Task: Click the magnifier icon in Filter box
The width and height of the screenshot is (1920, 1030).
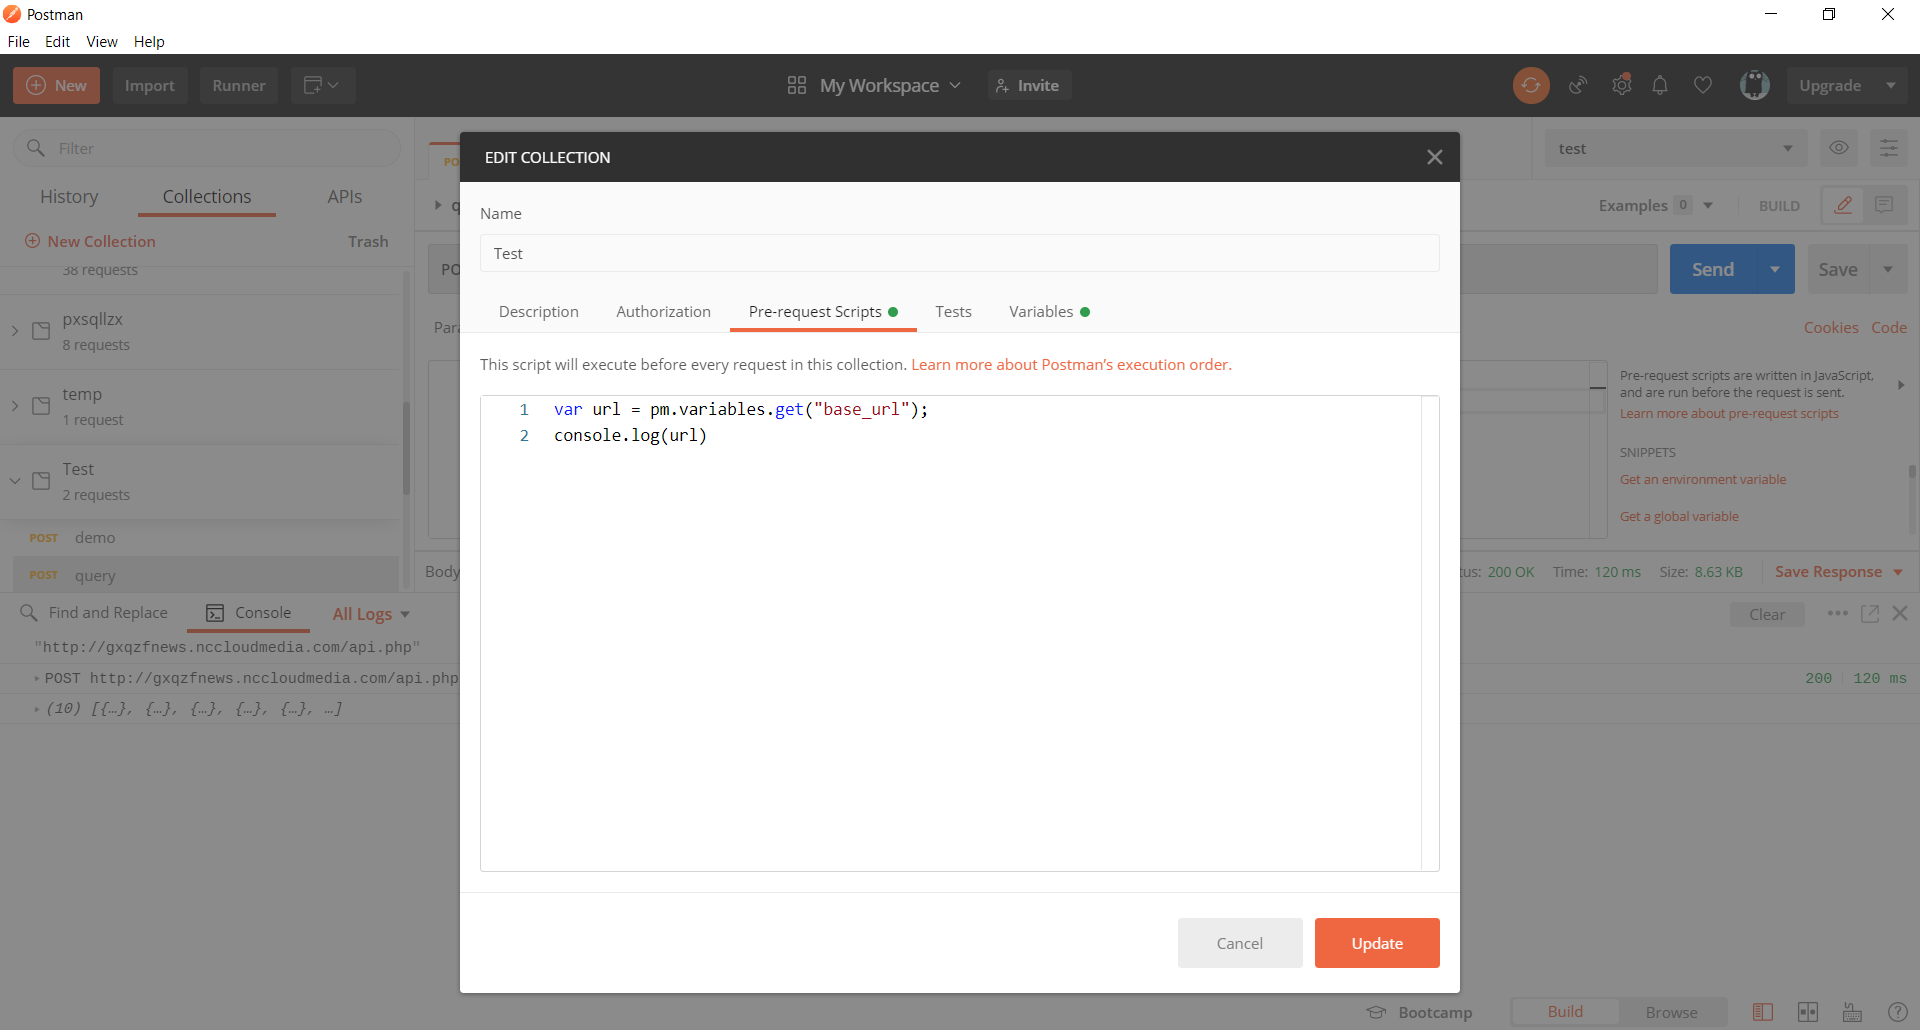Action: pyautogui.click(x=36, y=148)
